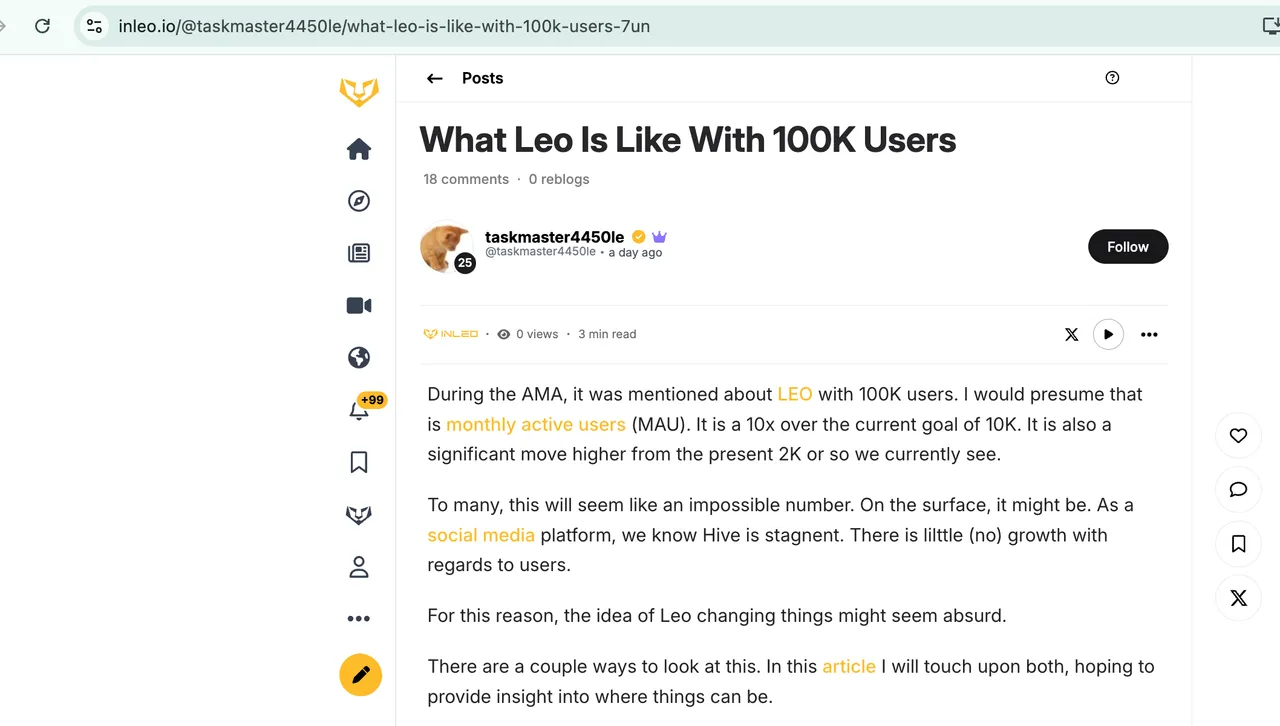Click the @taskmaster4450le handle
This screenshot has width=1280, height=726.
(540, 253)
